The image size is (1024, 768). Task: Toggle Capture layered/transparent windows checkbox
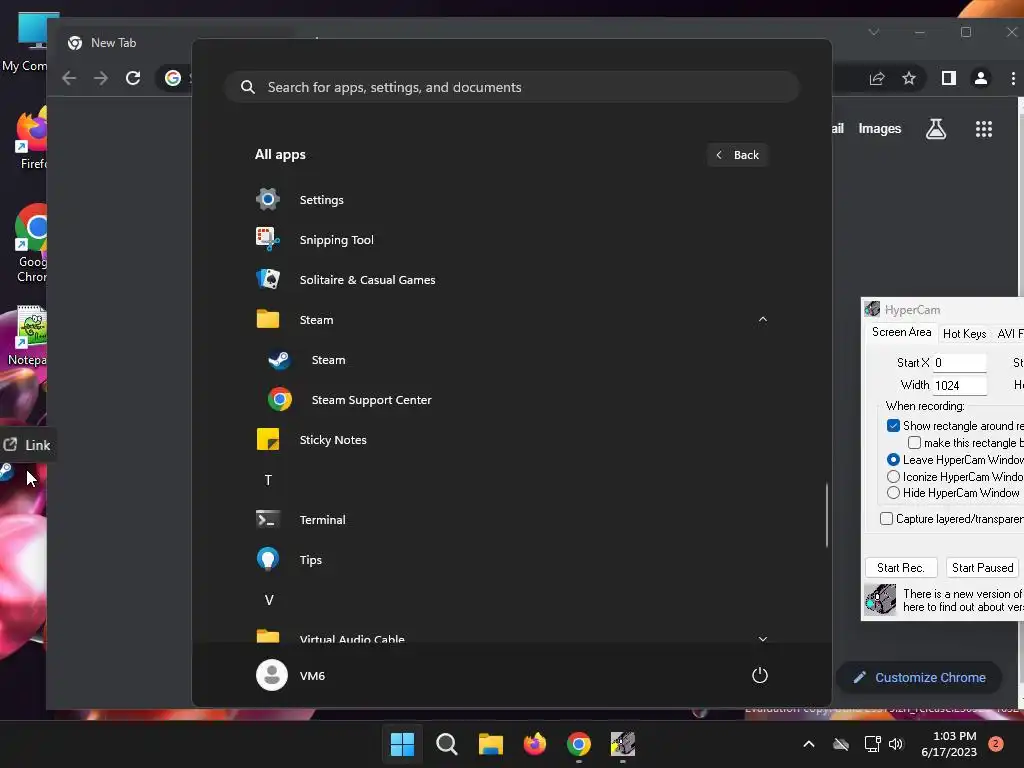[x=886, y=519]
